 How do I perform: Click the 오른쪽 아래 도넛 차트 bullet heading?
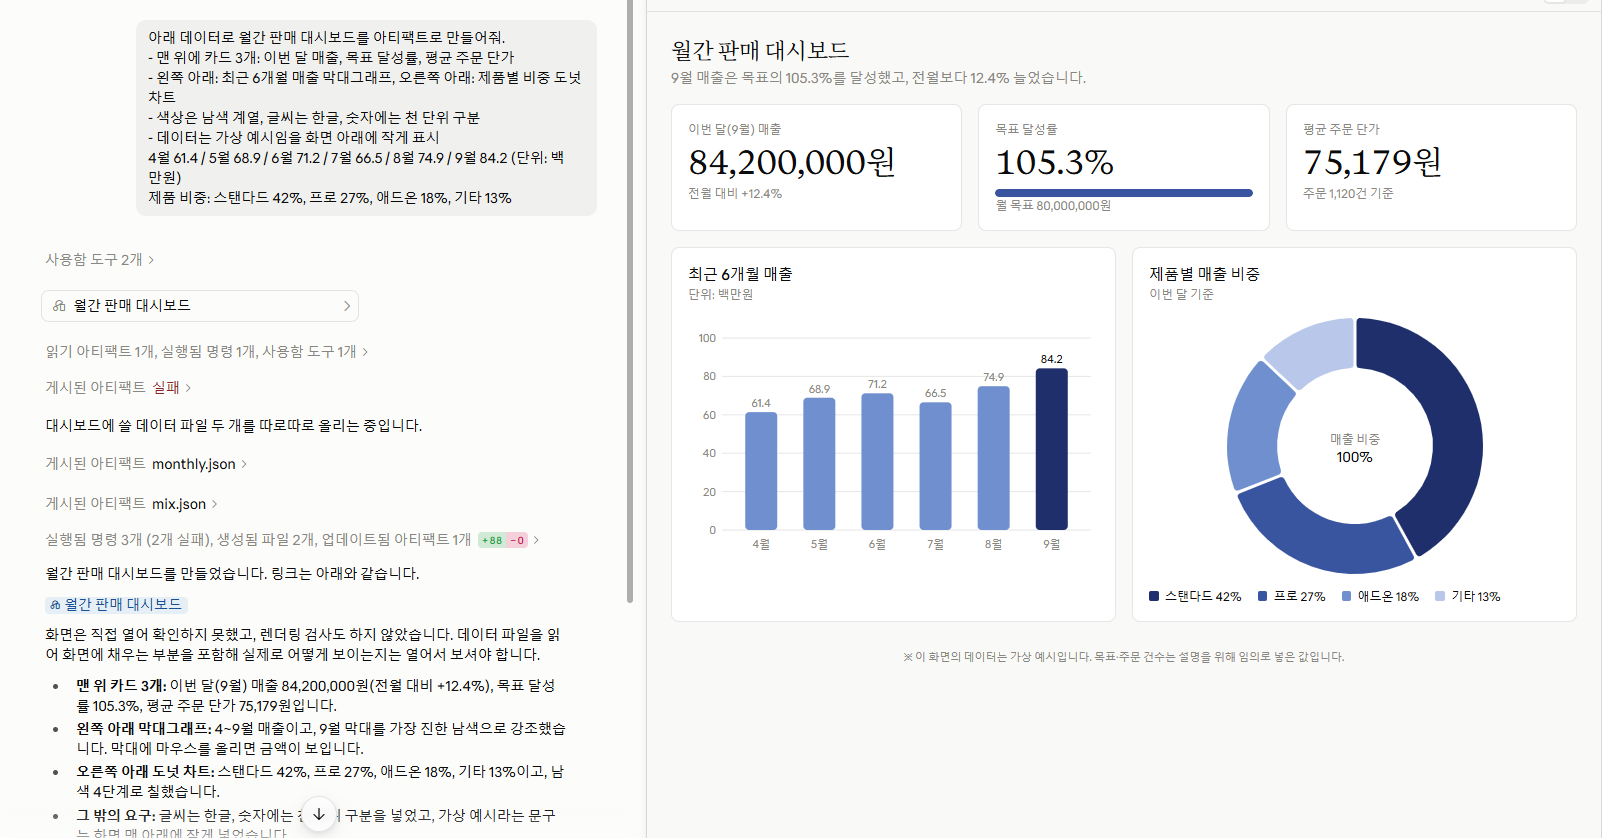145,772
